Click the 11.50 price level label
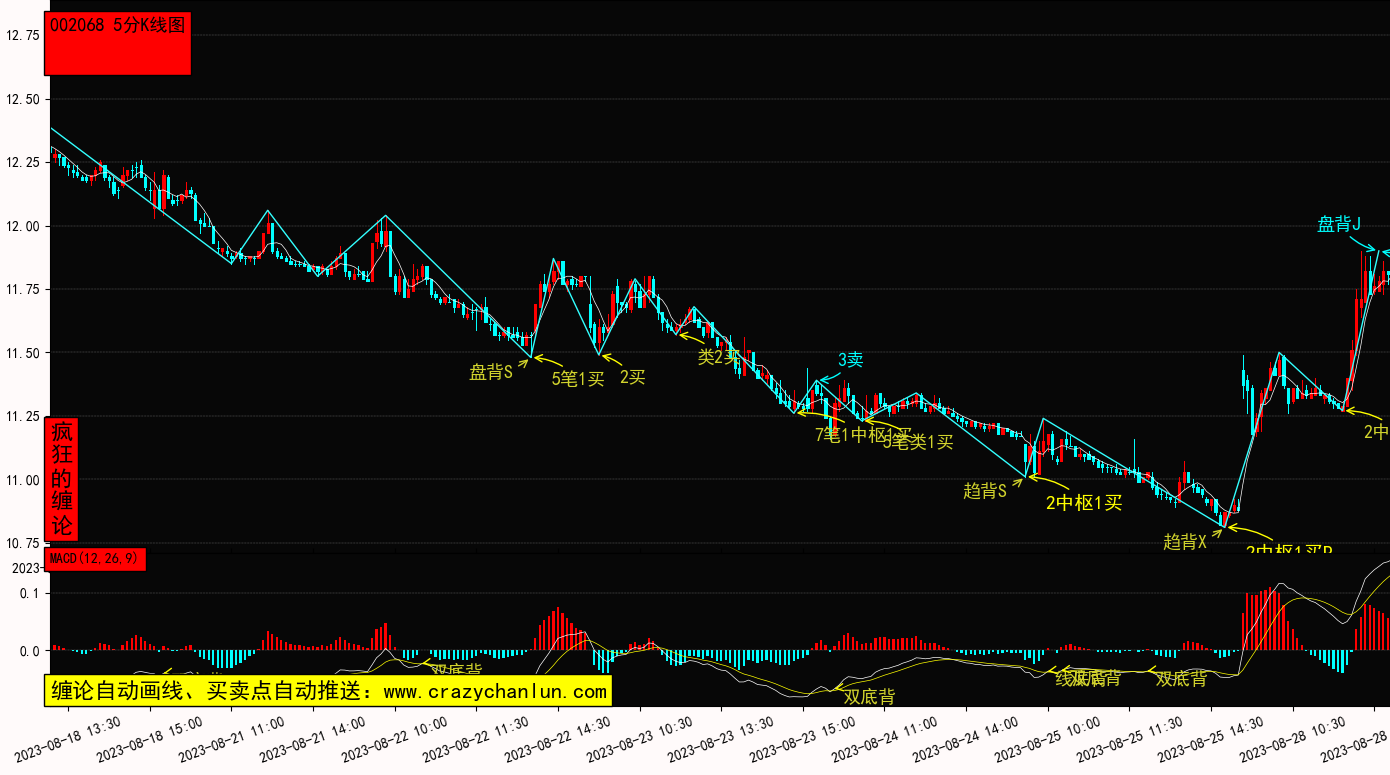 pos(22,353)
